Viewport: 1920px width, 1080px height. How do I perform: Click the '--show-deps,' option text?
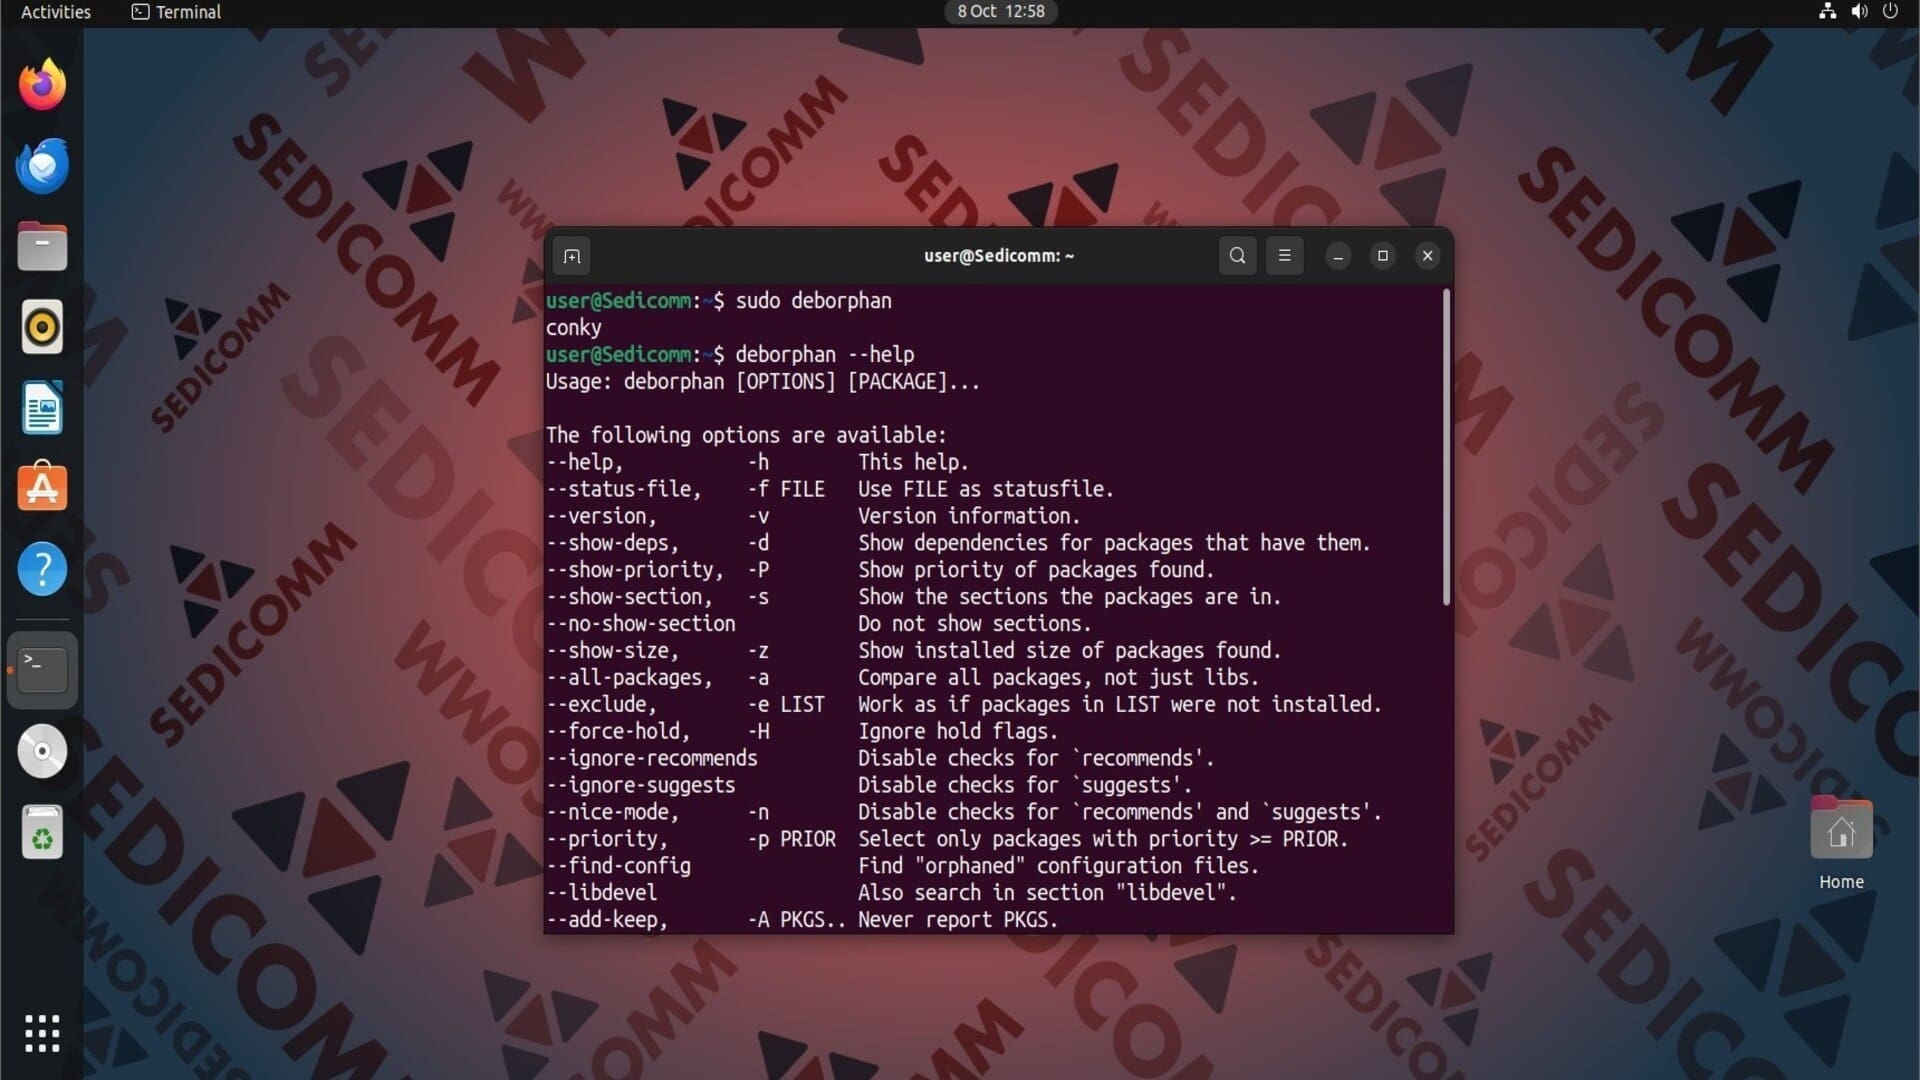click(x=612, y=544)
